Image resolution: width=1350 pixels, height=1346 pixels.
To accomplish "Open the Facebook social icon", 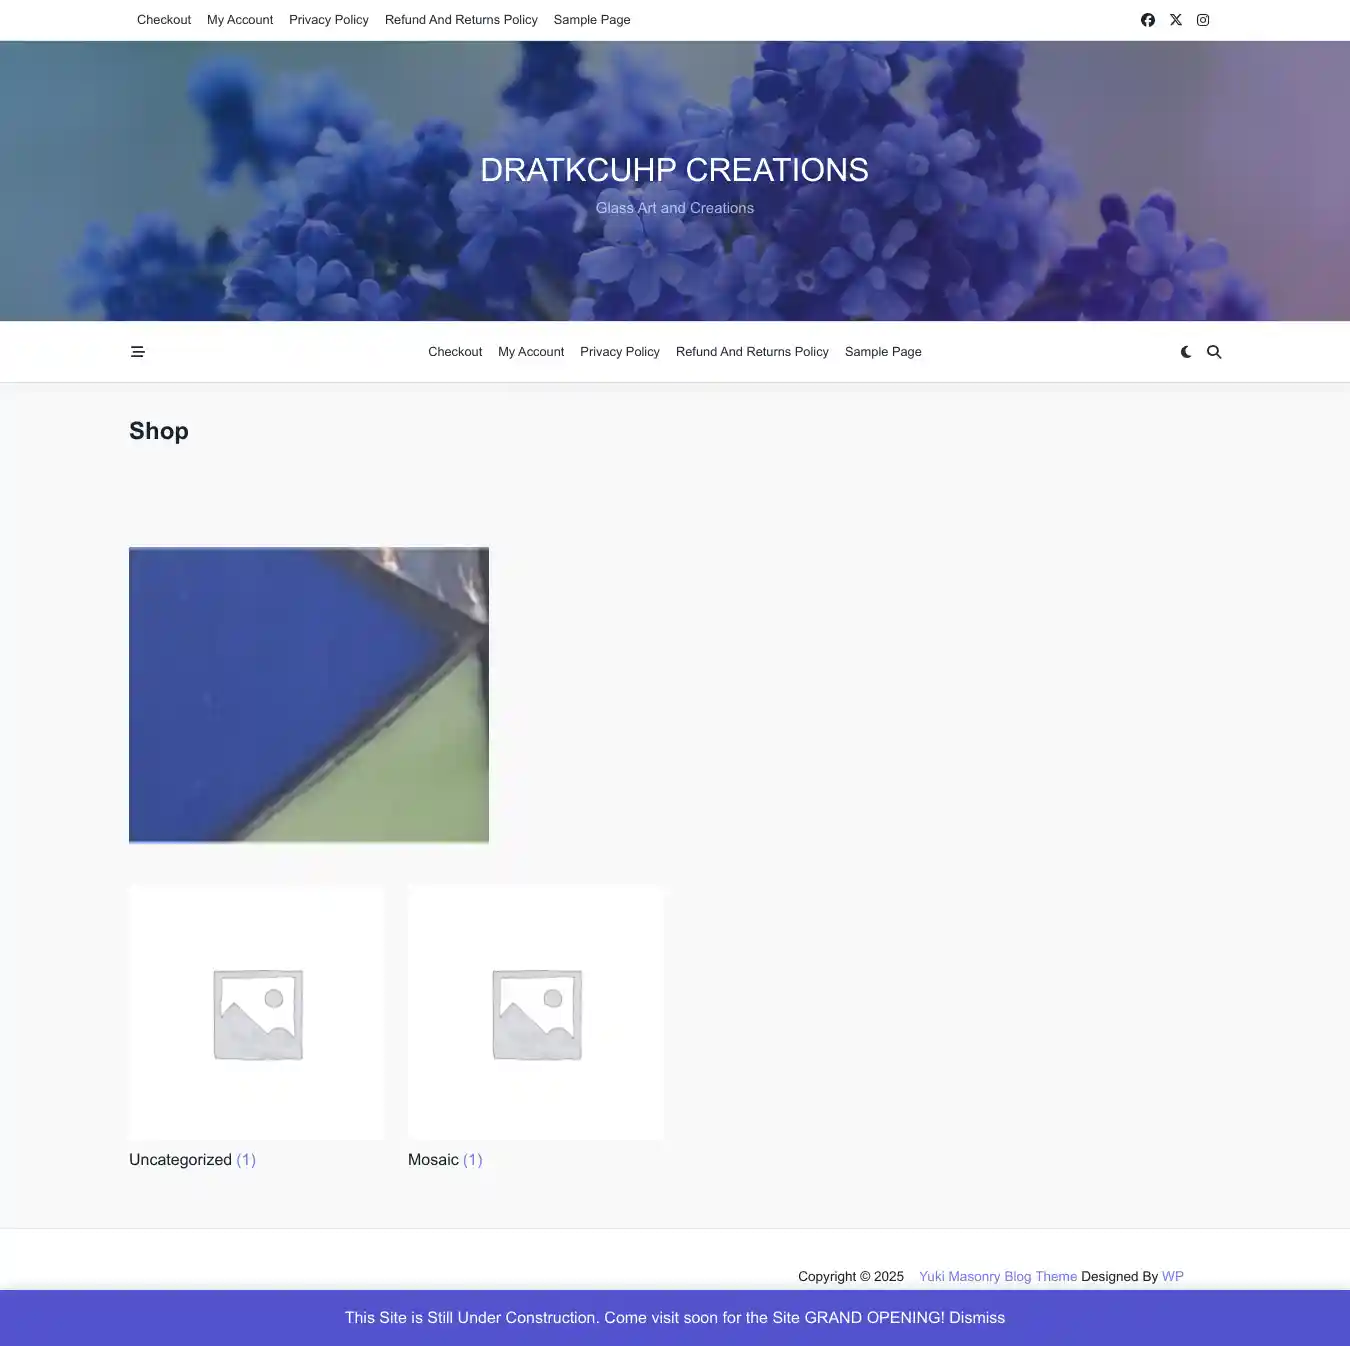I will point(1148,20).
